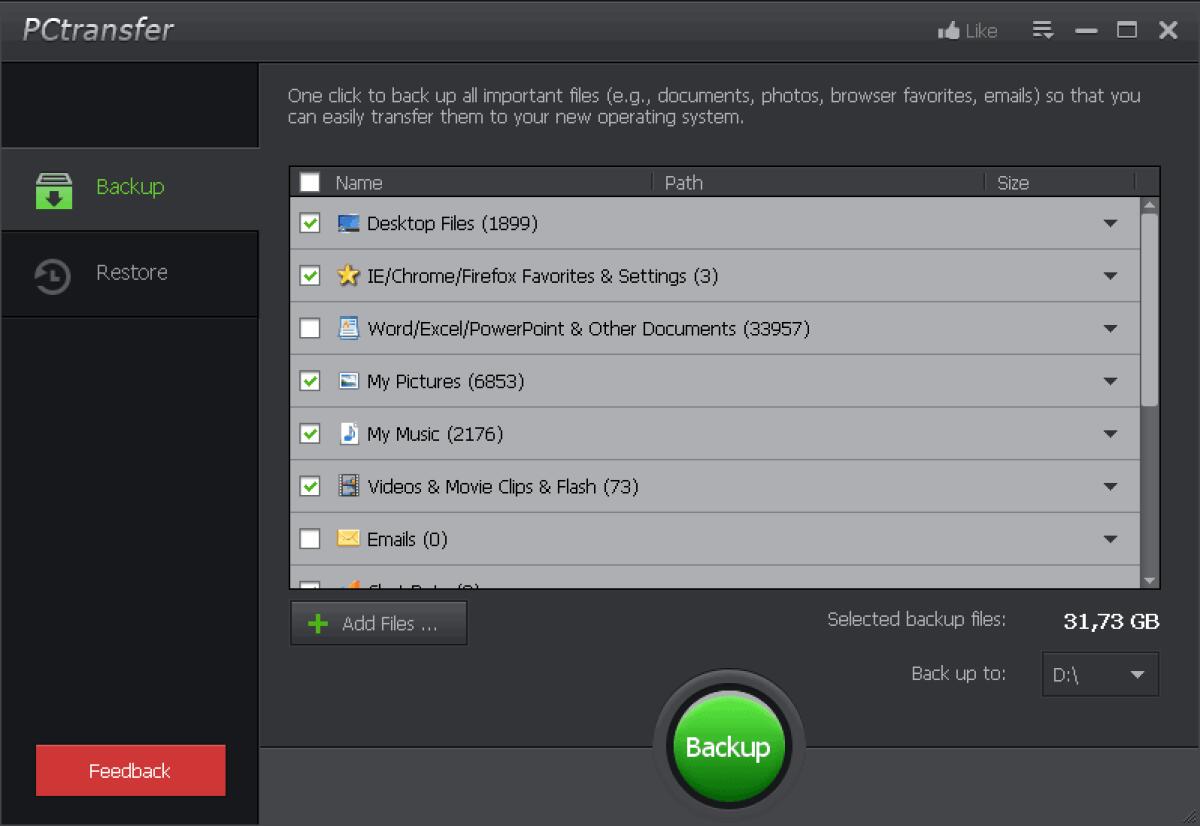Click the picture icon on My Pictures row

pyautogui.click(x=348, y=381)
